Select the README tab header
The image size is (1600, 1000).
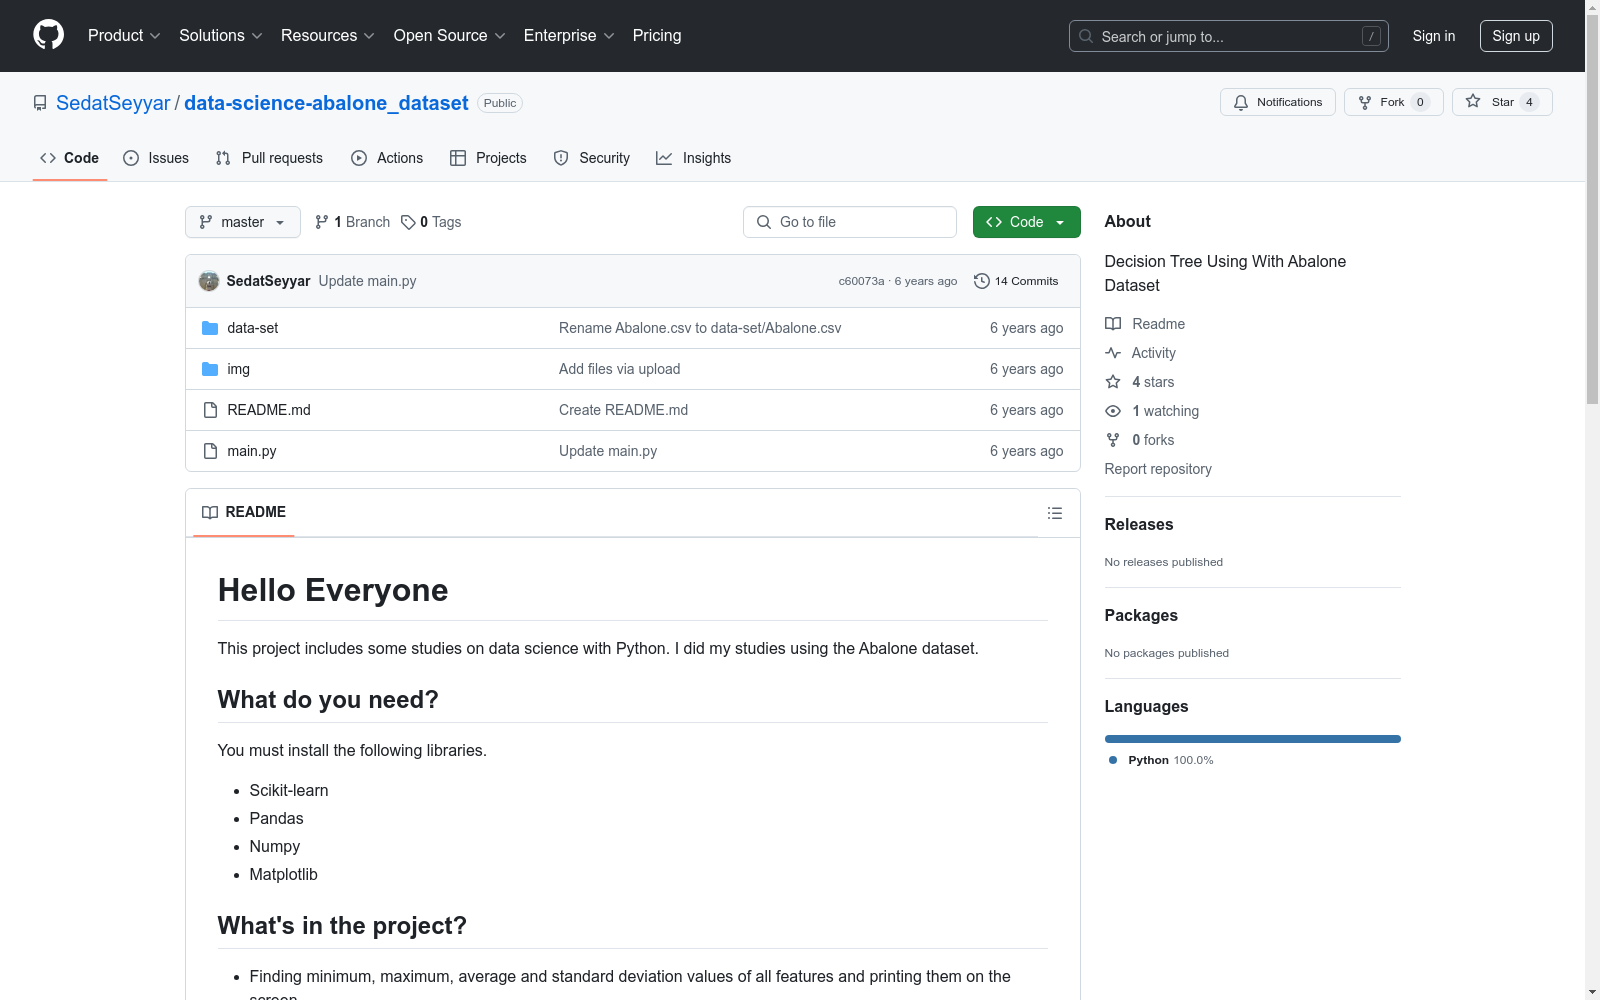pyautogui.click(x=244, y=512)
